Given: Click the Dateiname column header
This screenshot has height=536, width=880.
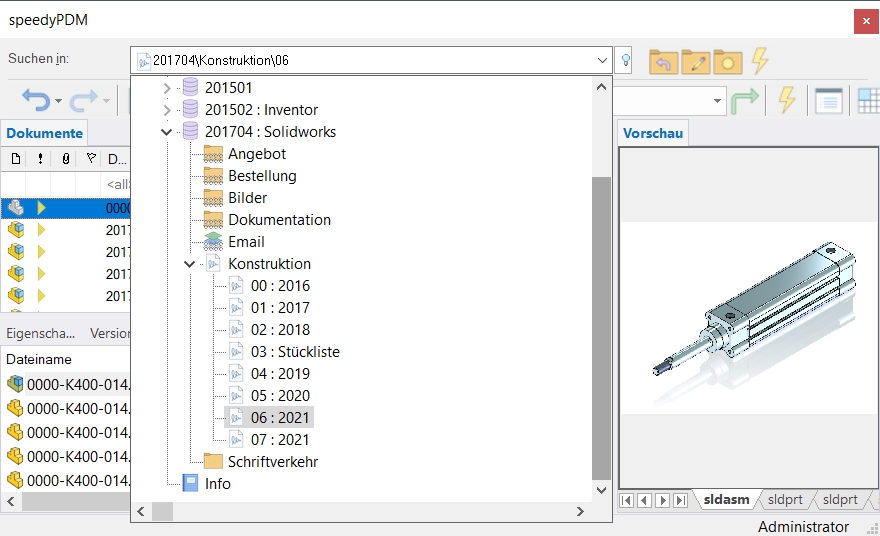Looking at the screenshot, I should (39, 359).
